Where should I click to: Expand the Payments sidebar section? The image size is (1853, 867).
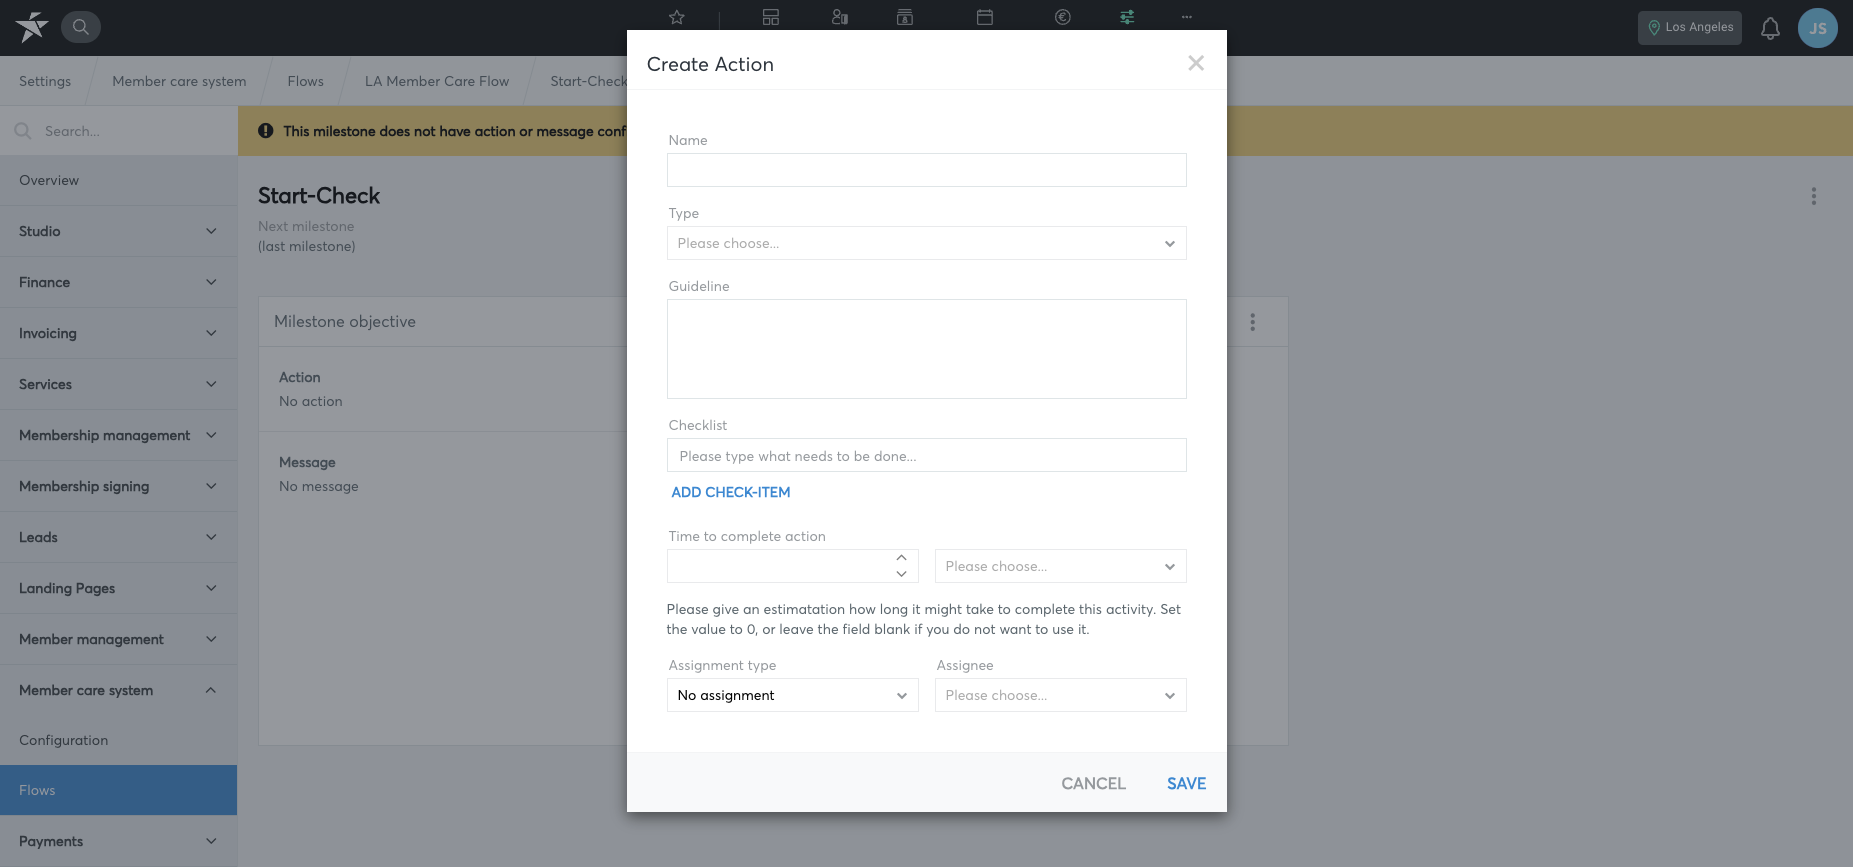[118, 841]
